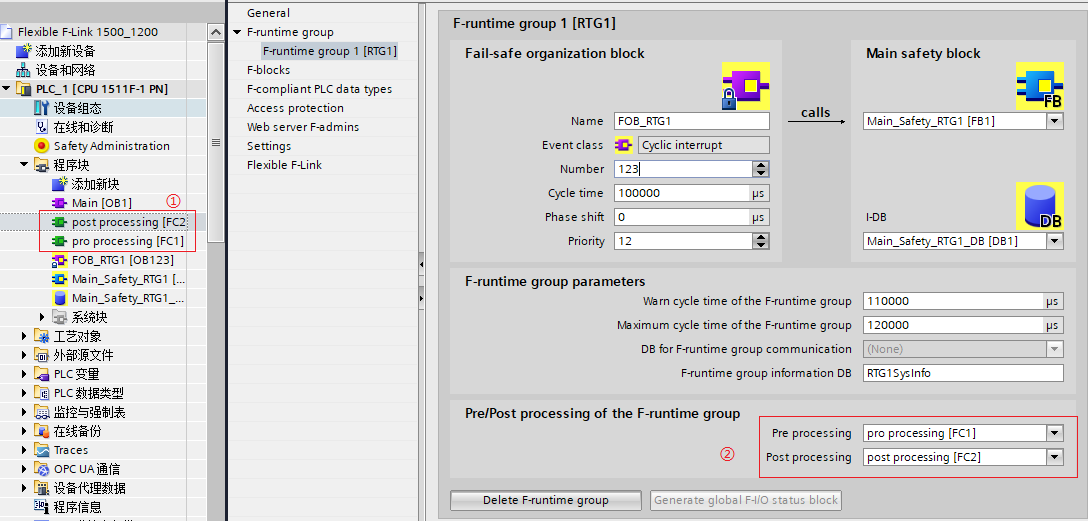Click the FOB_RTG1 [OB123] block icon
The height and width of the screenshot is (521, 1088).
tap(59, 260)
